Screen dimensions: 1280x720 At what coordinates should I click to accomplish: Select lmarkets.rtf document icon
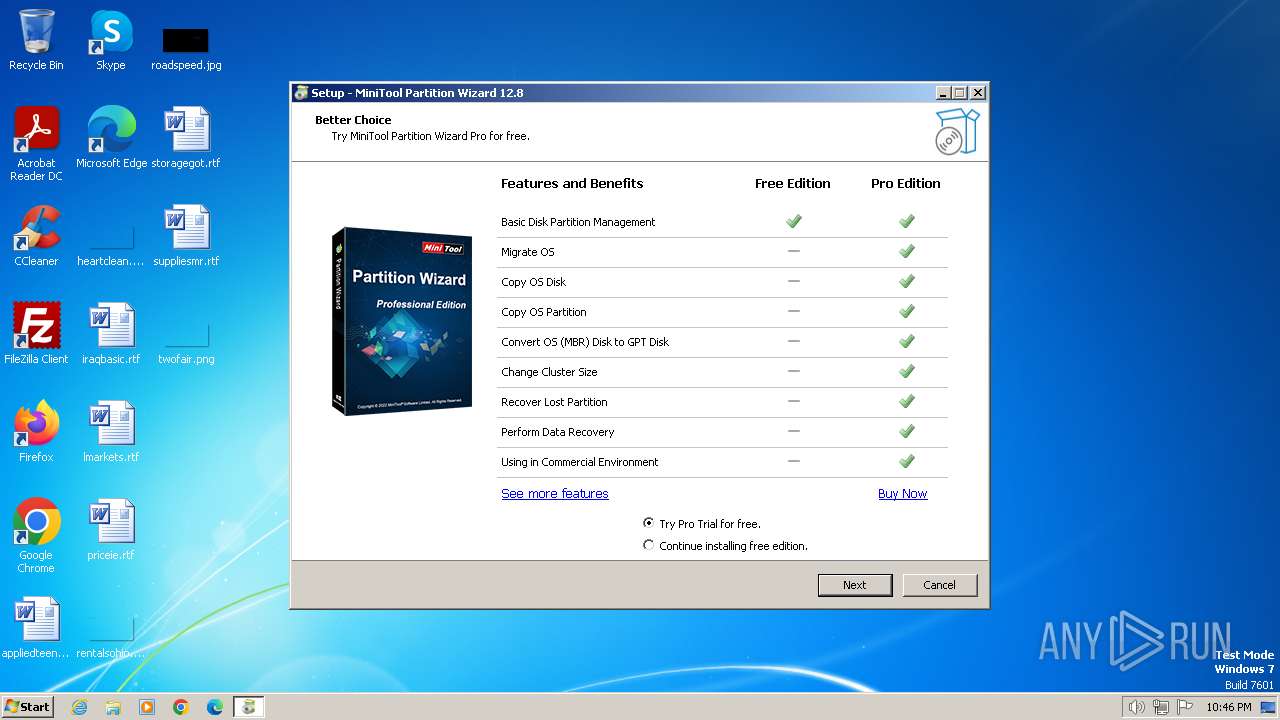tap(111, 431)
